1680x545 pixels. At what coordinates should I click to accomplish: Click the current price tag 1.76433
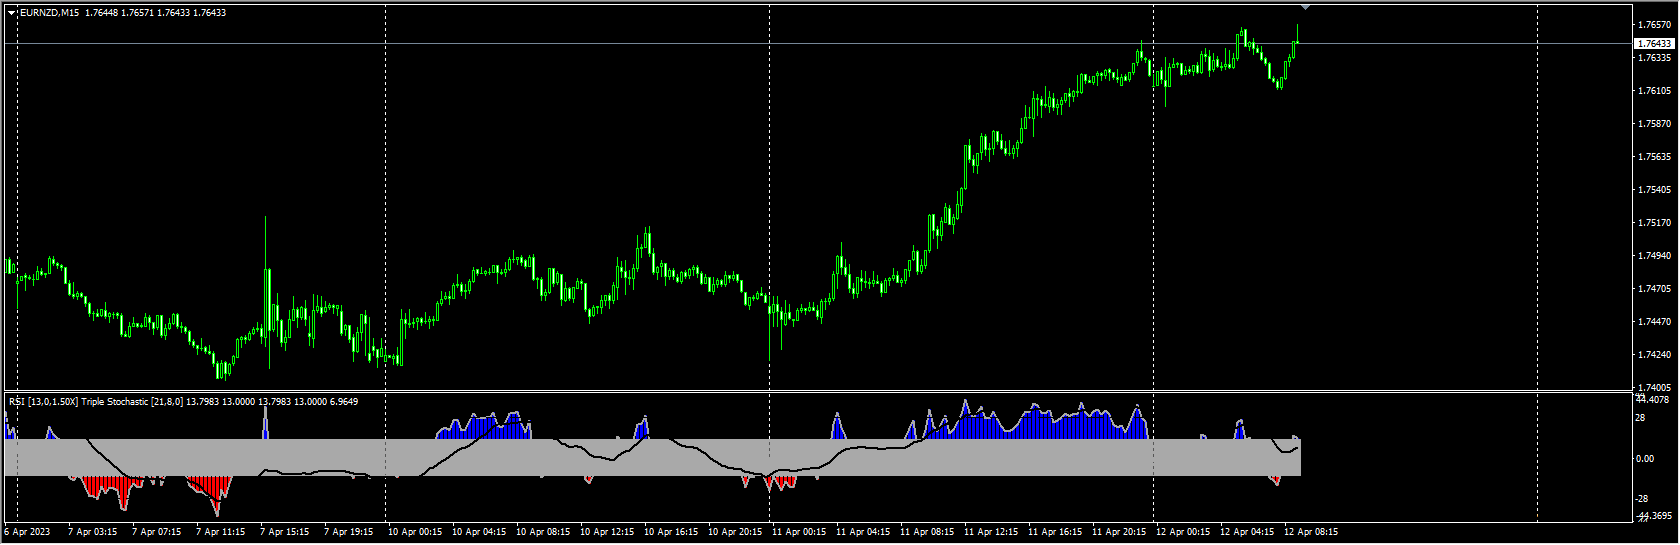(1654, 44)
